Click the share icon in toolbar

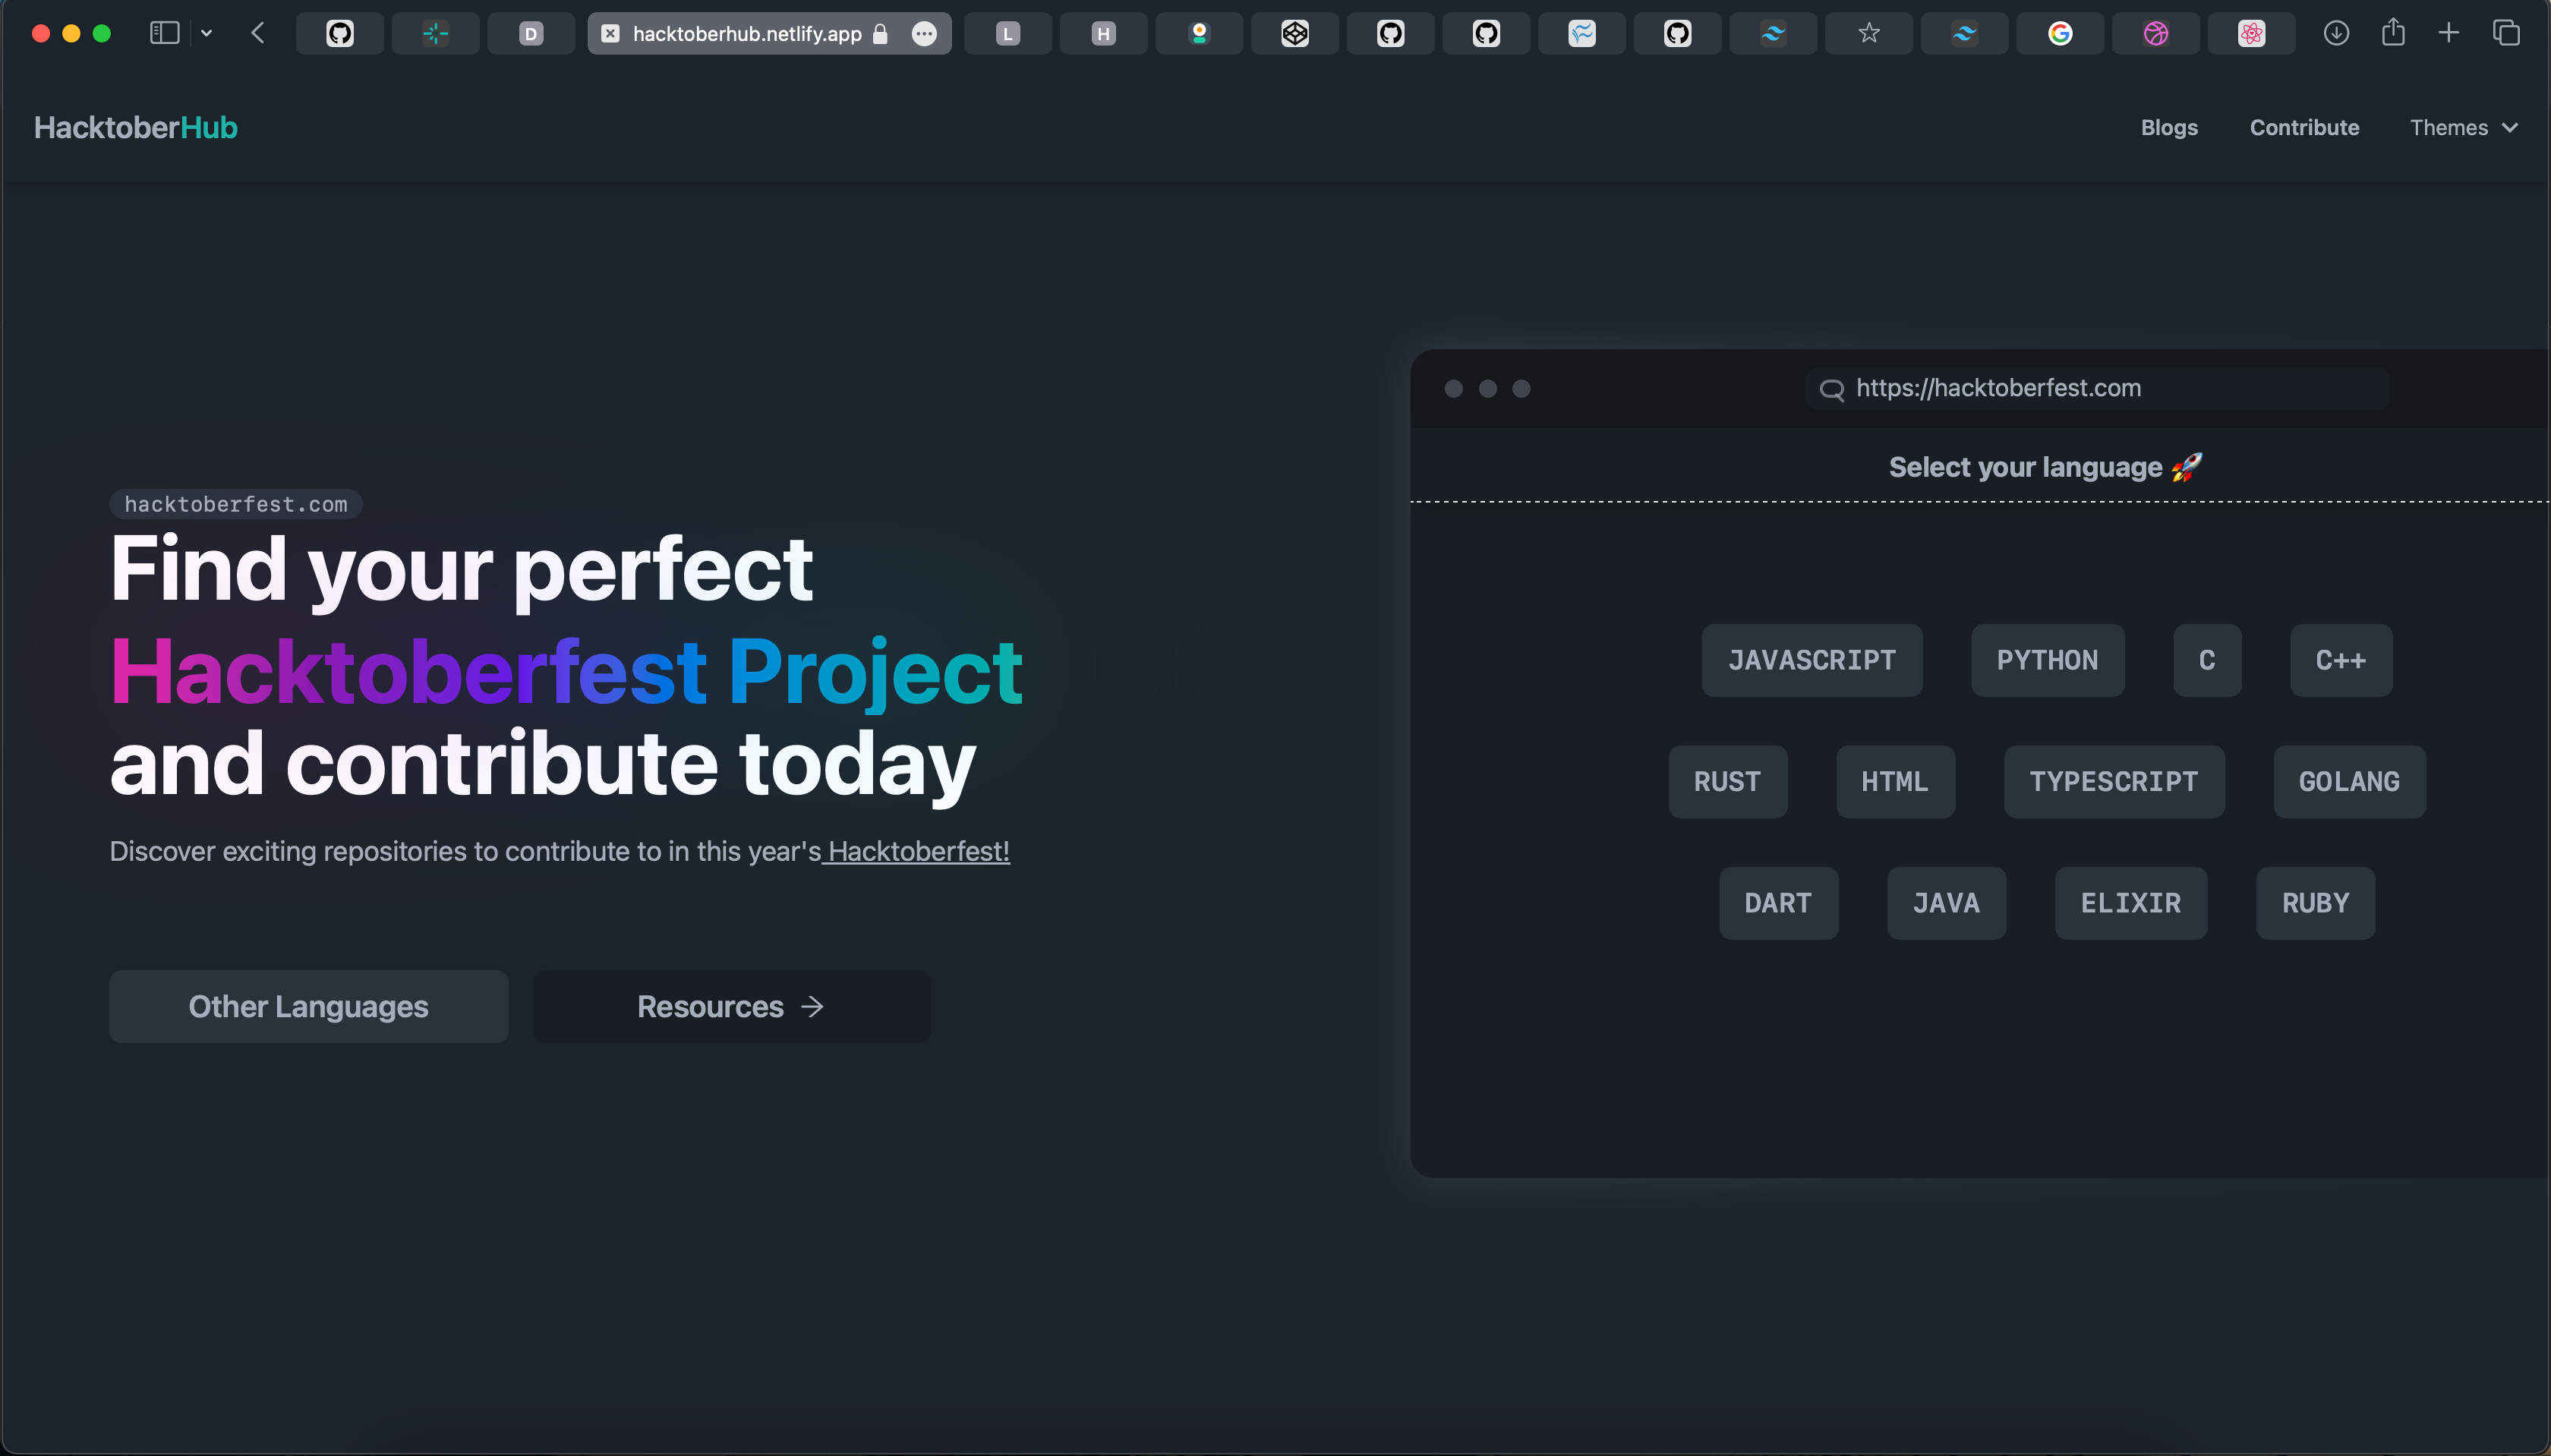tap(2393, 33)
